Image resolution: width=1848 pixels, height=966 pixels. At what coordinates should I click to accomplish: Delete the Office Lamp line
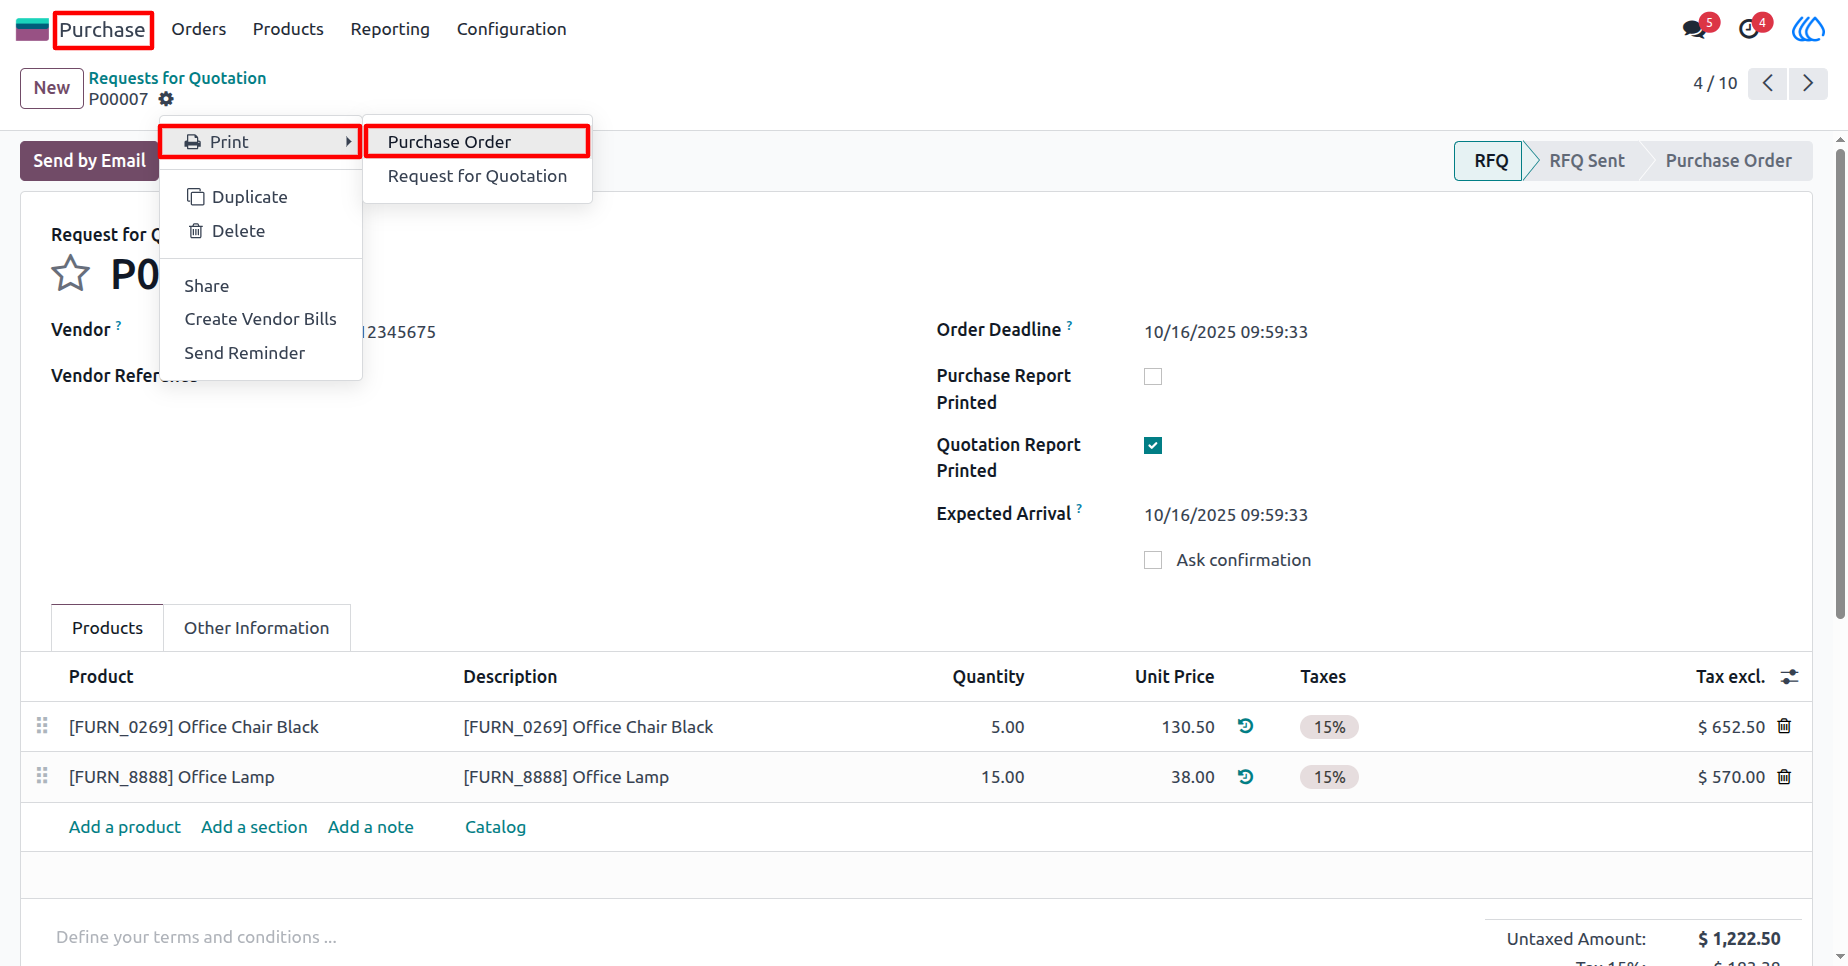(x=1784, y=776)
